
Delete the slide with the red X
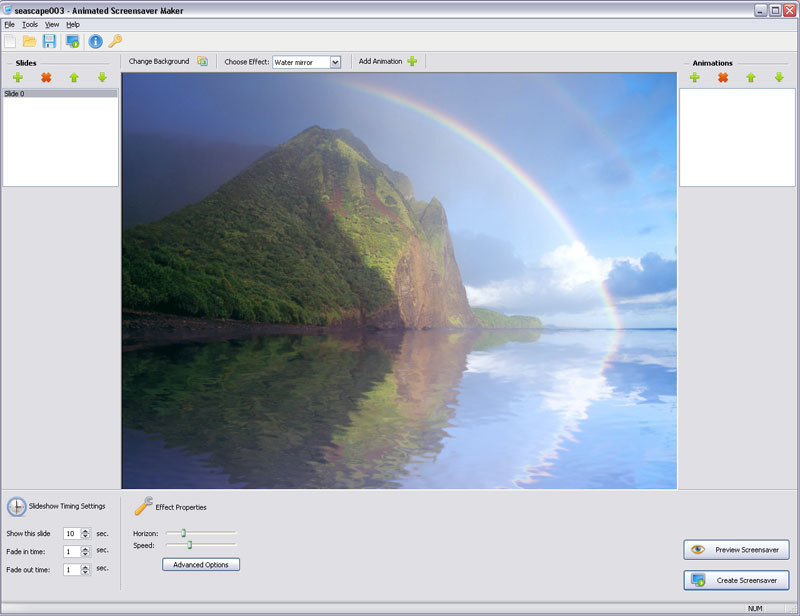46,78
